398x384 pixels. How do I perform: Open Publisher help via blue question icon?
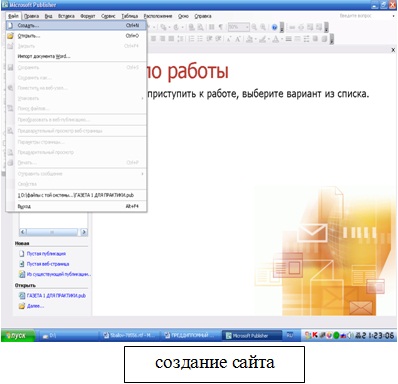[x=274, y=27]
